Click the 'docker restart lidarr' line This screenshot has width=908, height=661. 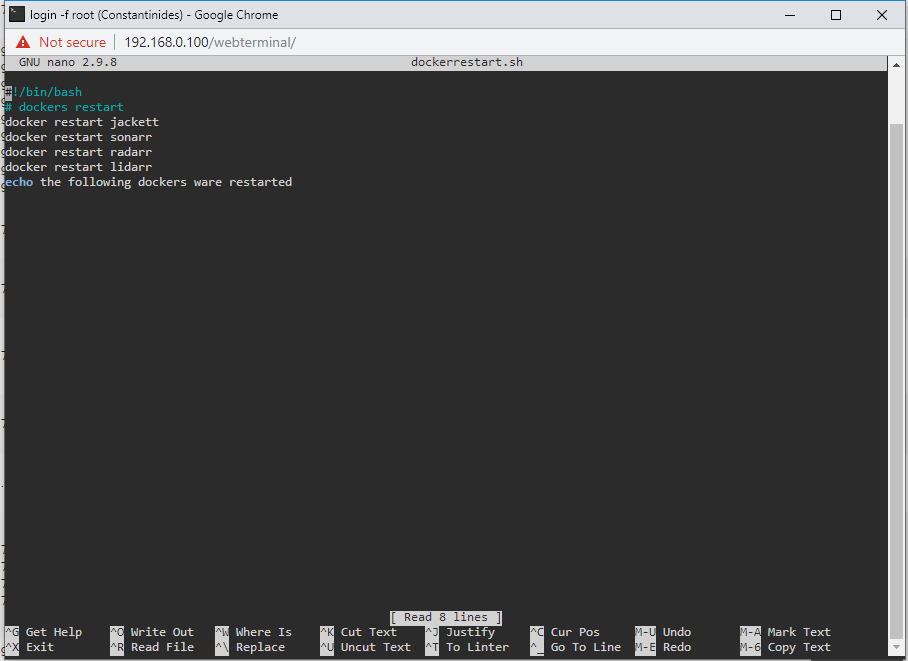point(78,167)
